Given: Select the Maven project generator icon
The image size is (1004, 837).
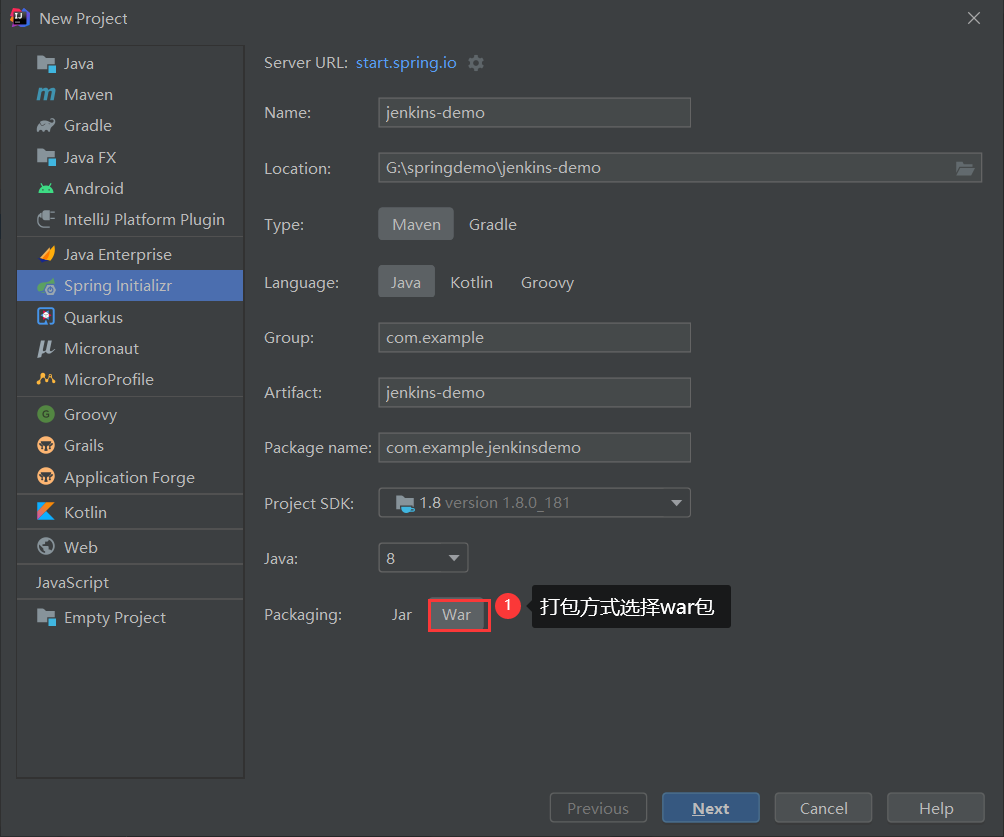Looking at the screenshot, I should tap(46, 95).
